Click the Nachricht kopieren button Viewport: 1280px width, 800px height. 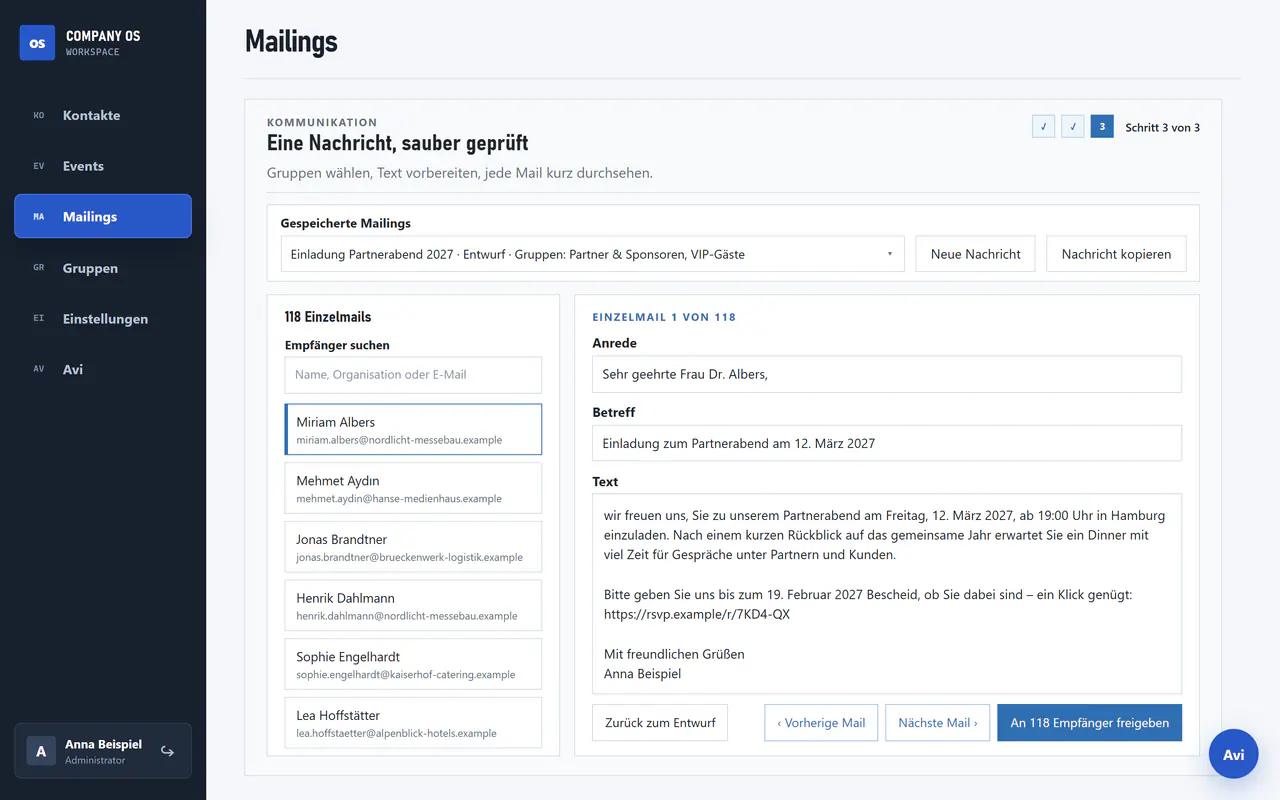point(1116,254)
